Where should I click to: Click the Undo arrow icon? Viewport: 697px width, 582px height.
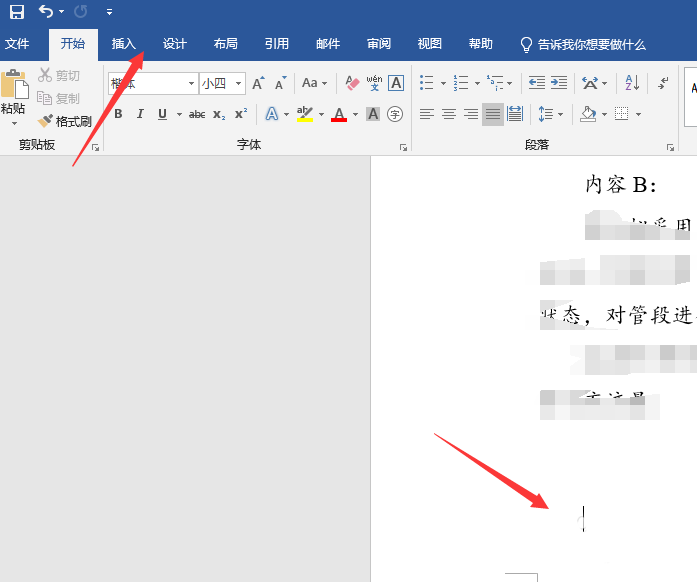[46, 12]
